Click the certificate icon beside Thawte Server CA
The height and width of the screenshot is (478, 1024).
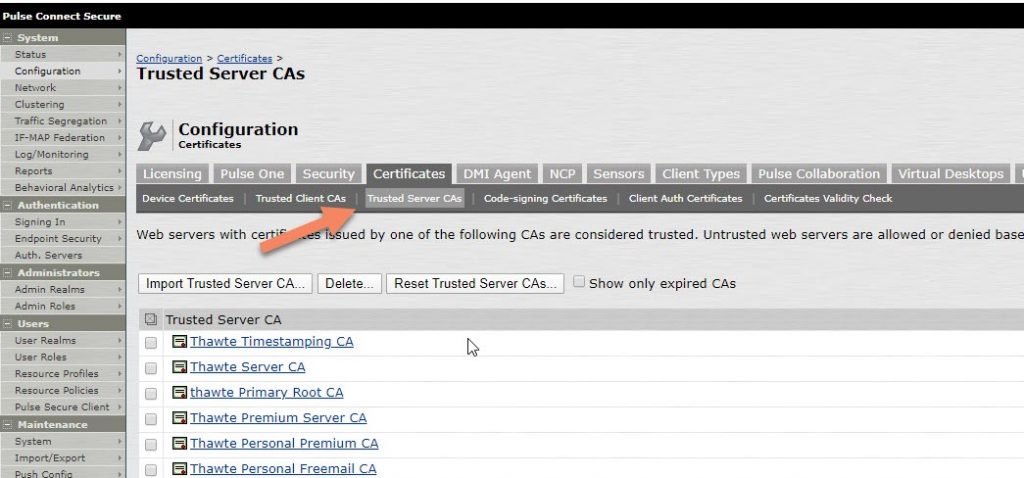click(180, 367)
